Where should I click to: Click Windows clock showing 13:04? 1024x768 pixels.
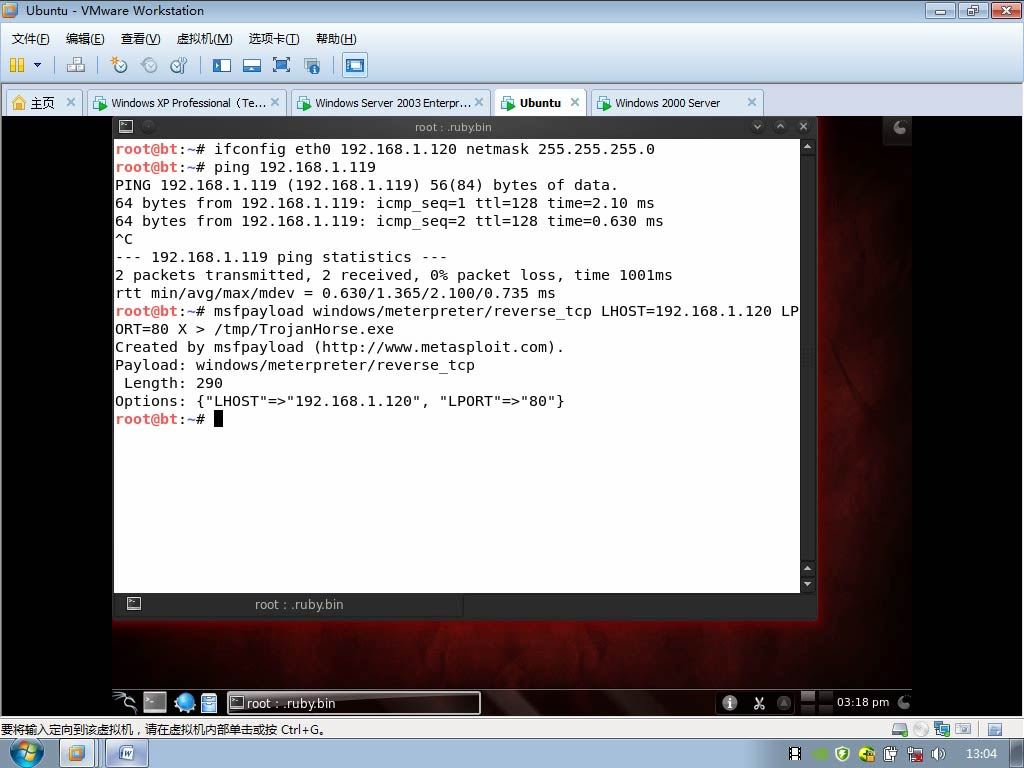click(981, 754)
